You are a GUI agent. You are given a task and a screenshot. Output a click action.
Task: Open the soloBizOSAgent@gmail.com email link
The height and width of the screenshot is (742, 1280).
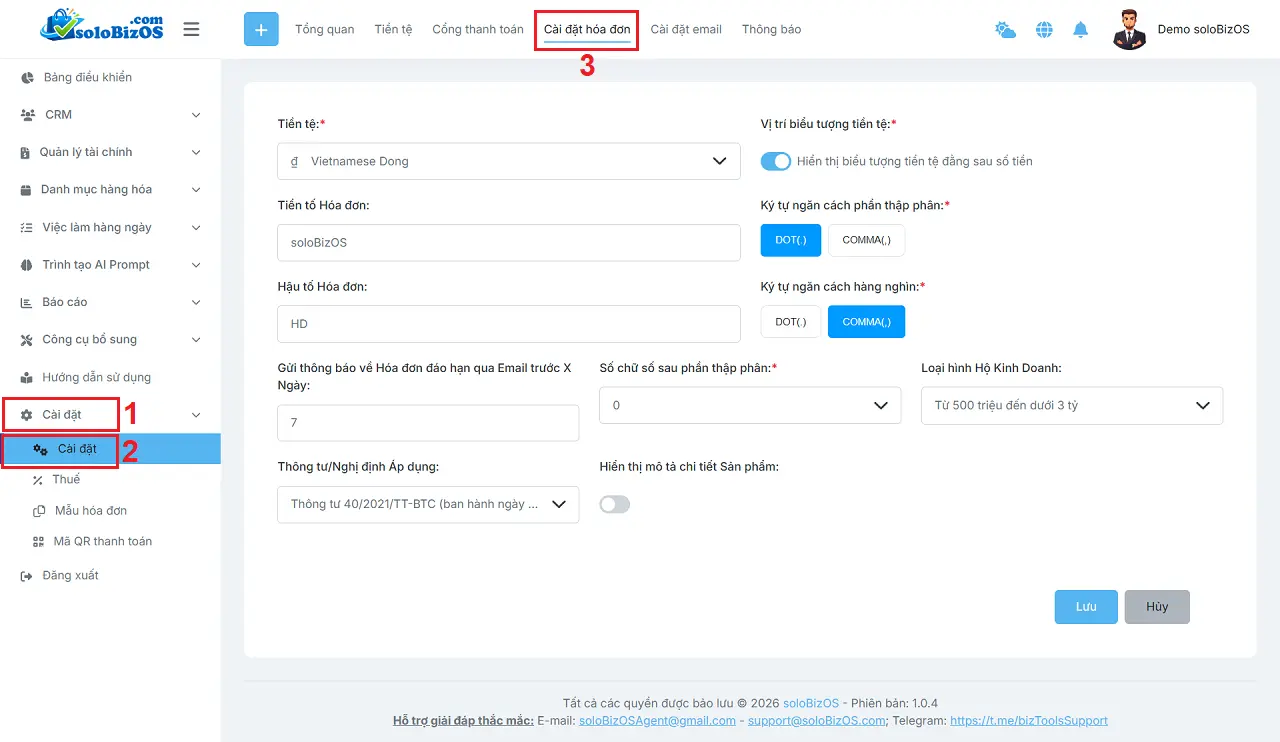[657, 721]
